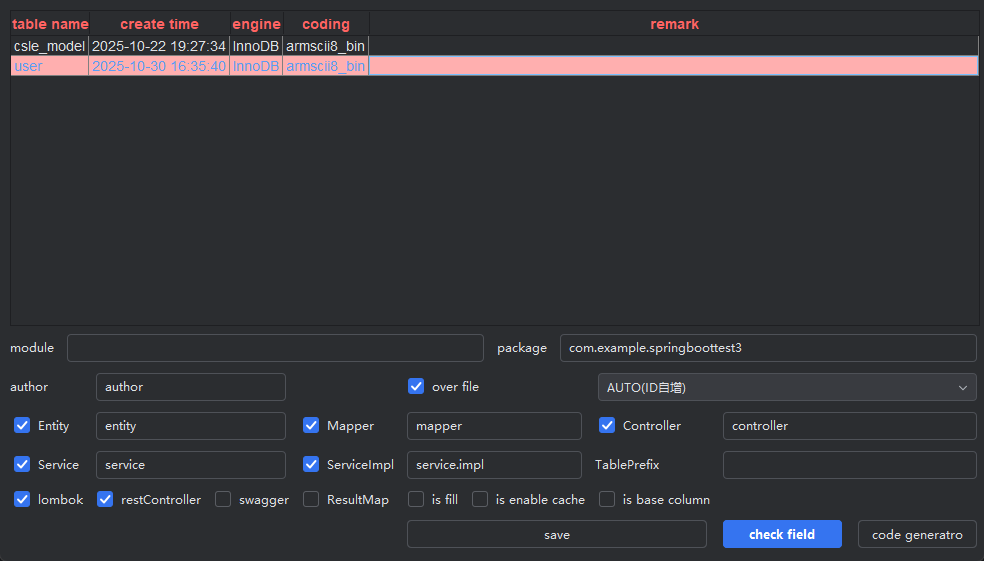Select the csle_model table row

[49, 46]
